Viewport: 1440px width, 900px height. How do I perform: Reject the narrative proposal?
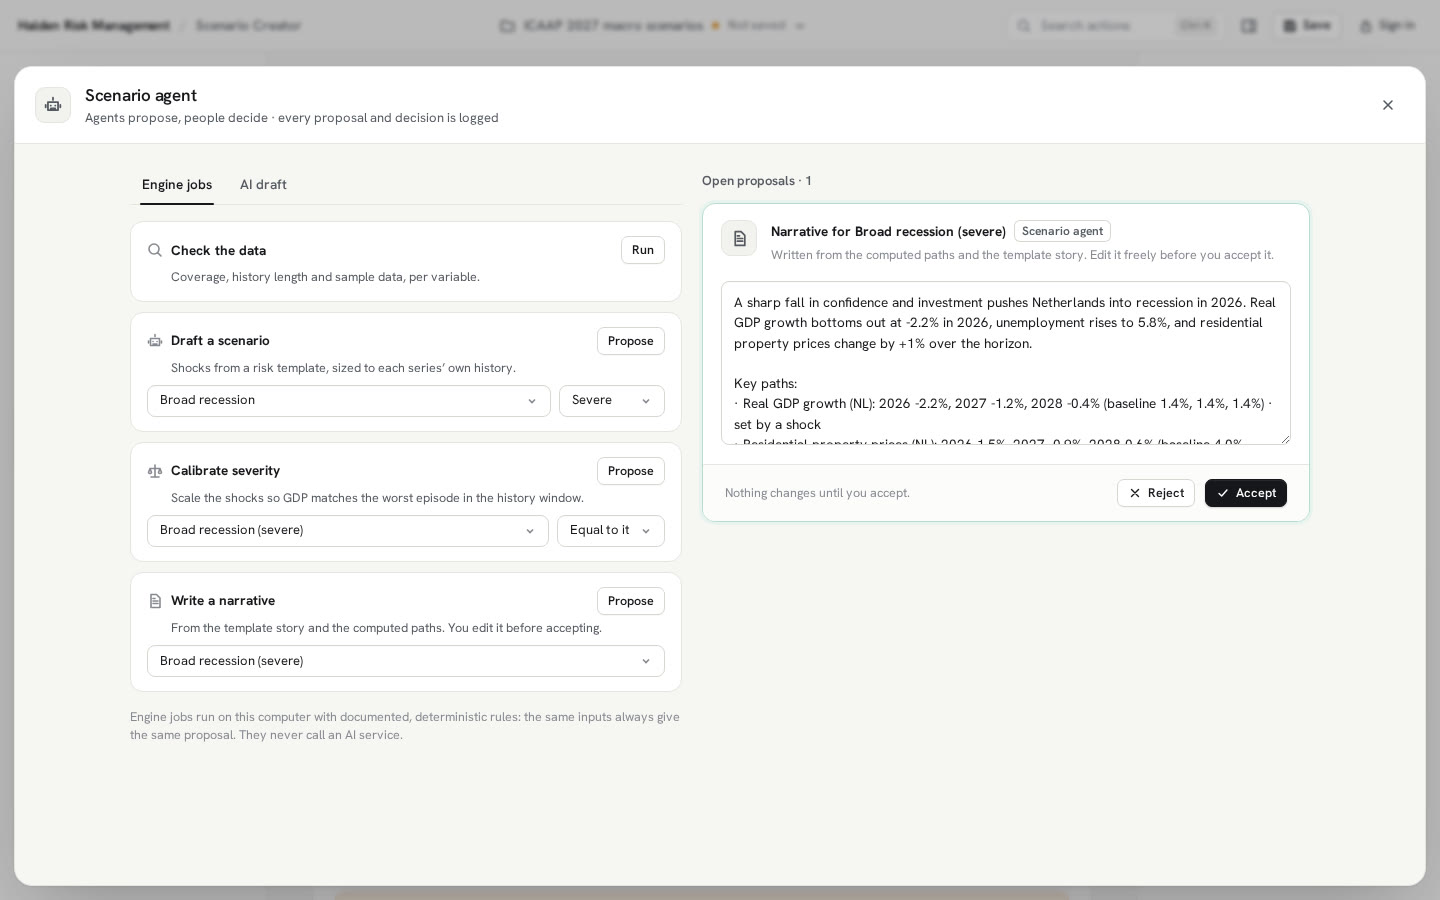[x=1156, y=493]
